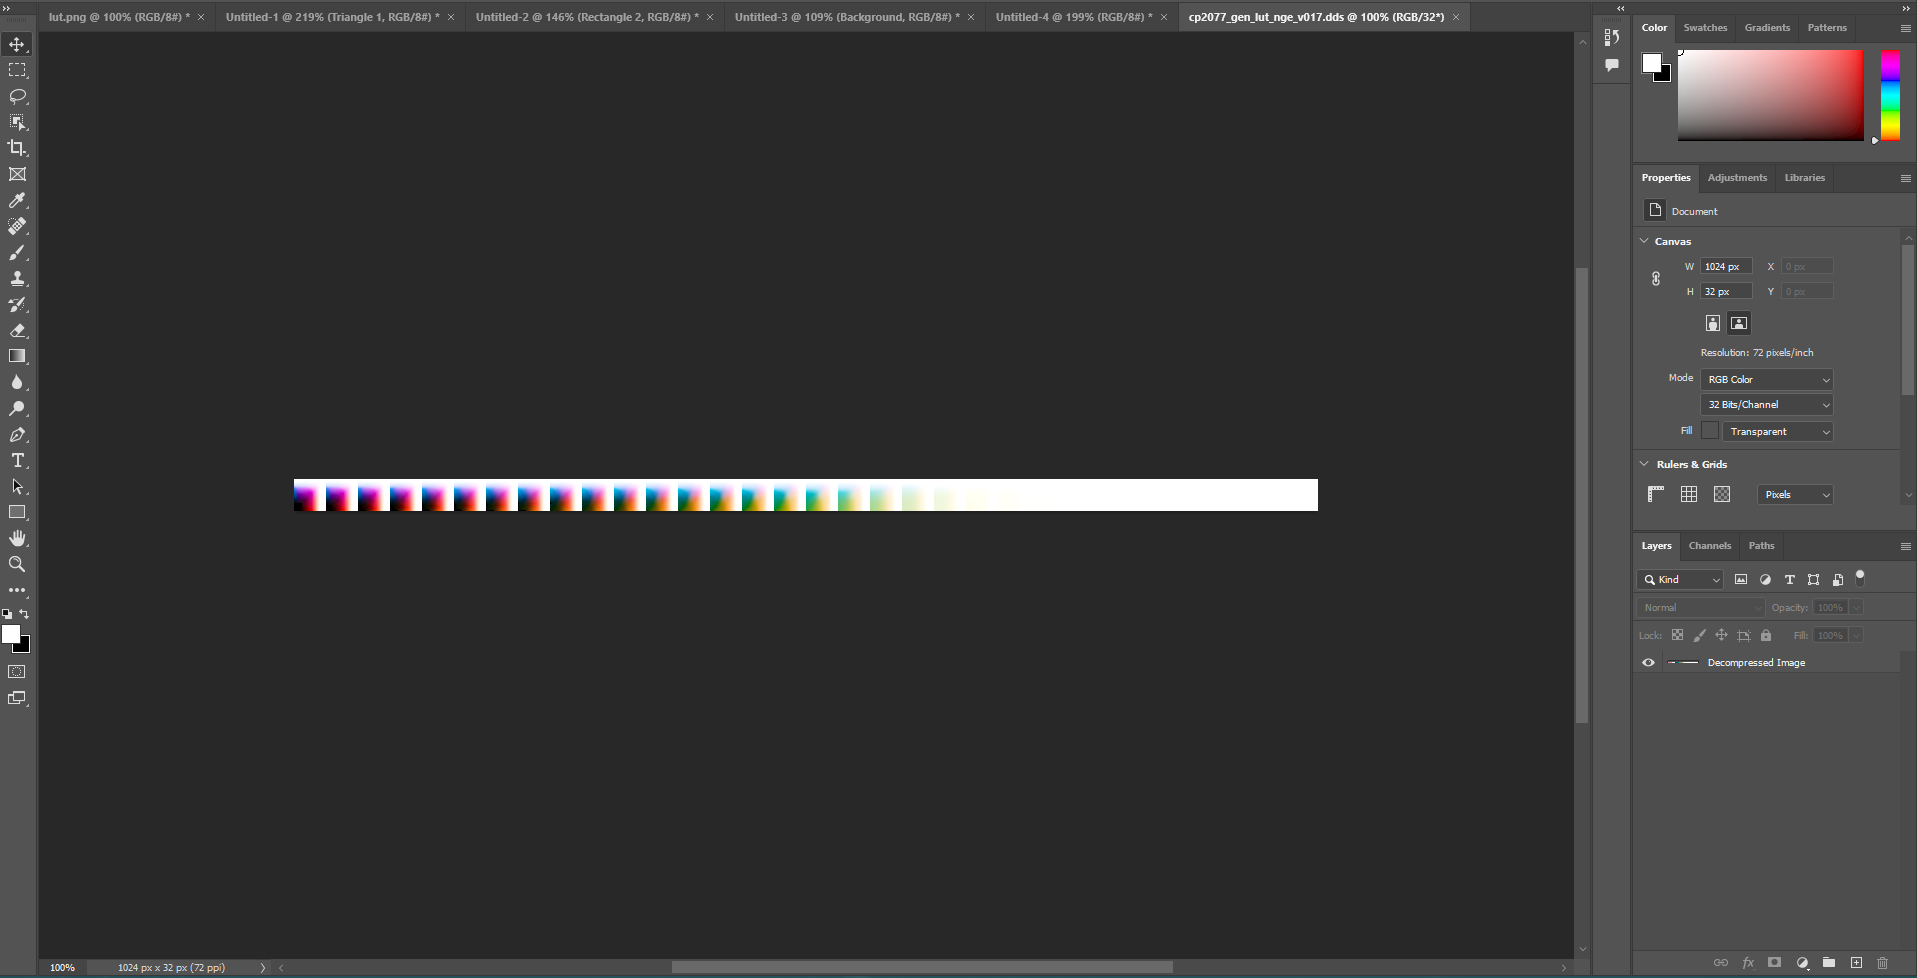The height and width of the screenshot is (978, 1917).
Task: Select the Horizontal Type tool
Action: pos(17,461)
